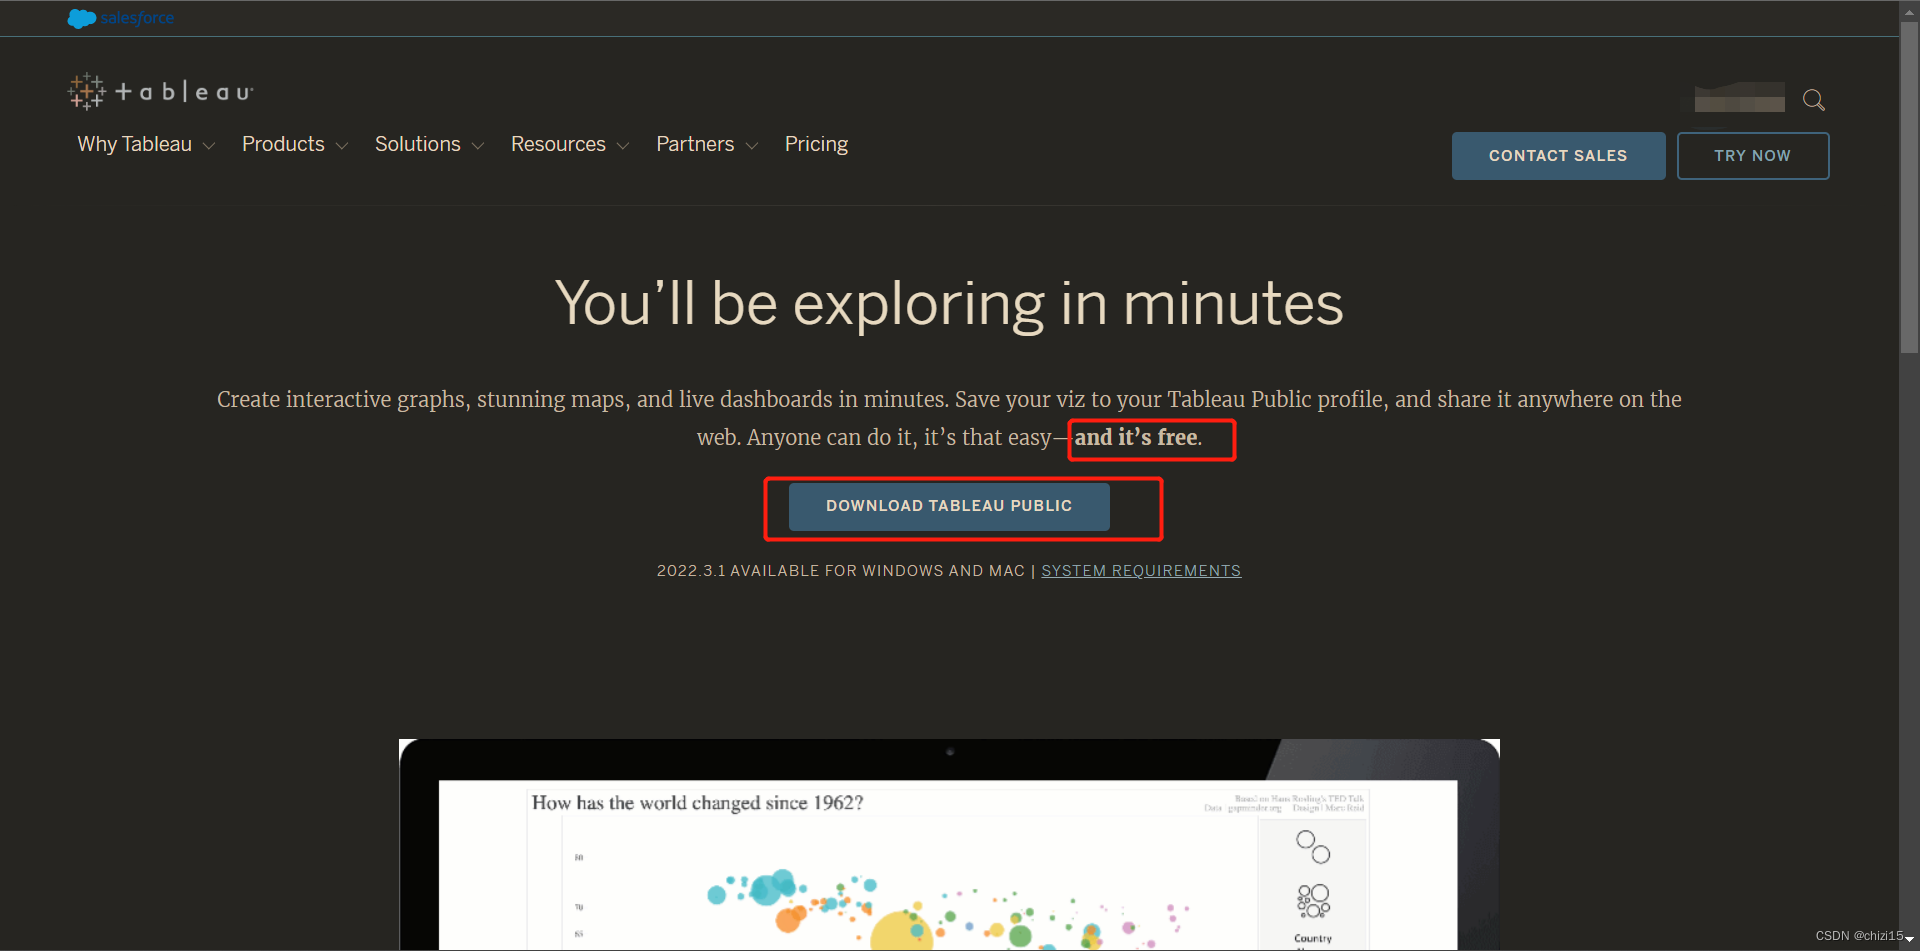The height and width of the screenshot is (951, 1920).
Task: Expand the Resources menu chevron
Action: [x=623, y=146]
